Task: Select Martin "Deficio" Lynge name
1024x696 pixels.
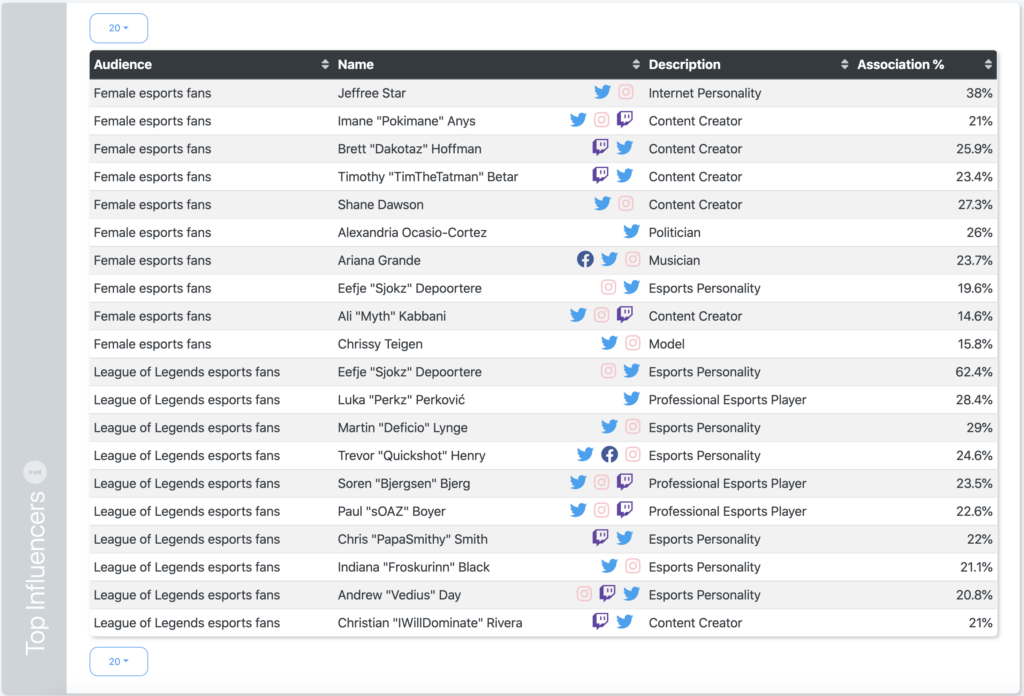Action: [402, 428]
